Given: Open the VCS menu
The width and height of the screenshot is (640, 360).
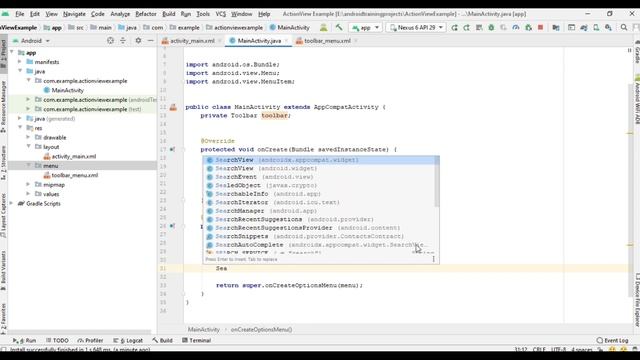Looking at the screenshot, I should 220,14.
